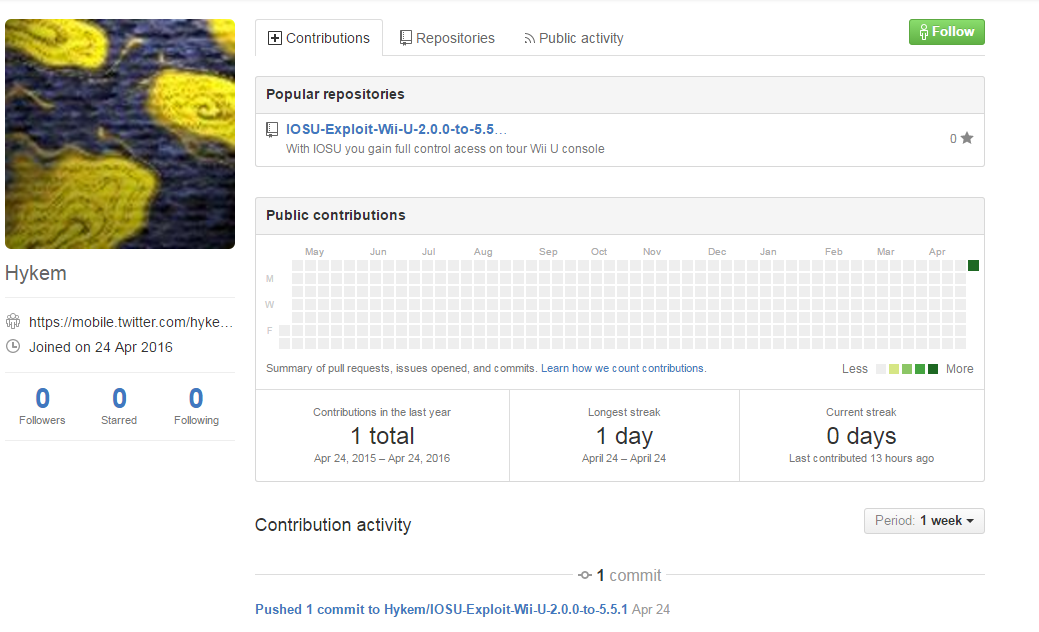Screen dimensions: 1039x632
Task: Switch to the Repositories tab
Action: pos(447,38)
